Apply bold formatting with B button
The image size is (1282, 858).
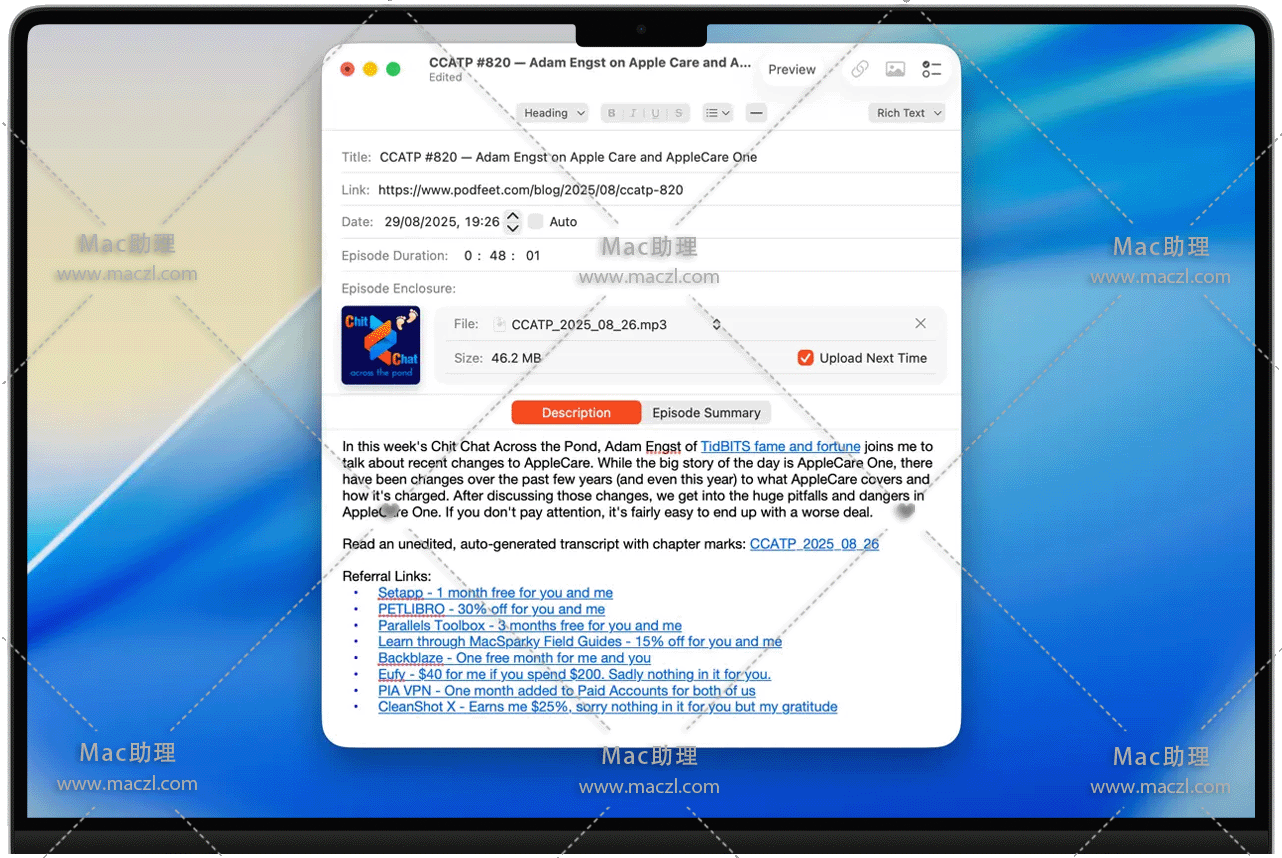tap(612, 113)
